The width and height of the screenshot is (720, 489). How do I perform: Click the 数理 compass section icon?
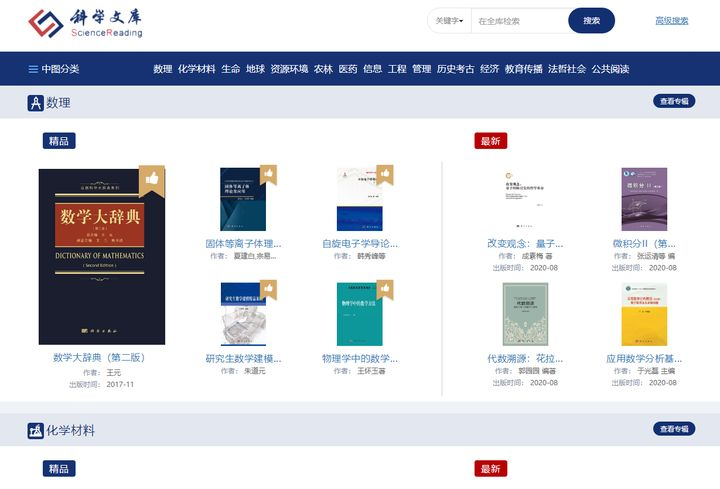point(35,103)
